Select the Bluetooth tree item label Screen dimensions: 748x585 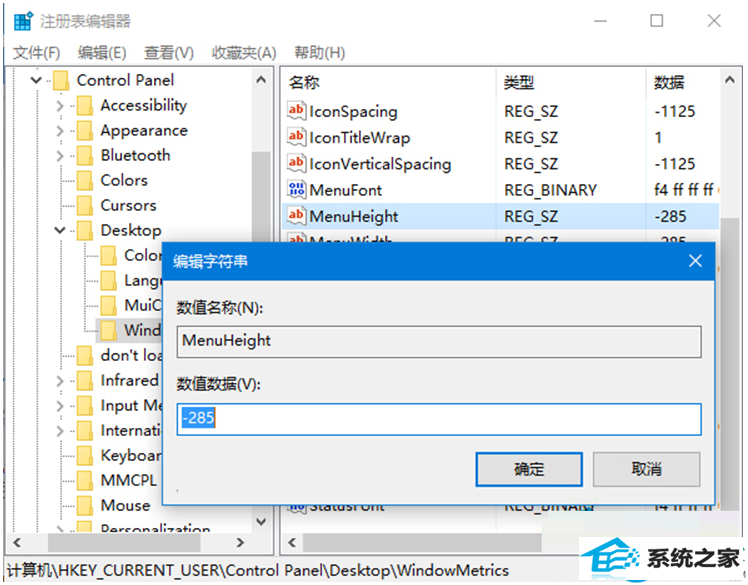(135, 155)
